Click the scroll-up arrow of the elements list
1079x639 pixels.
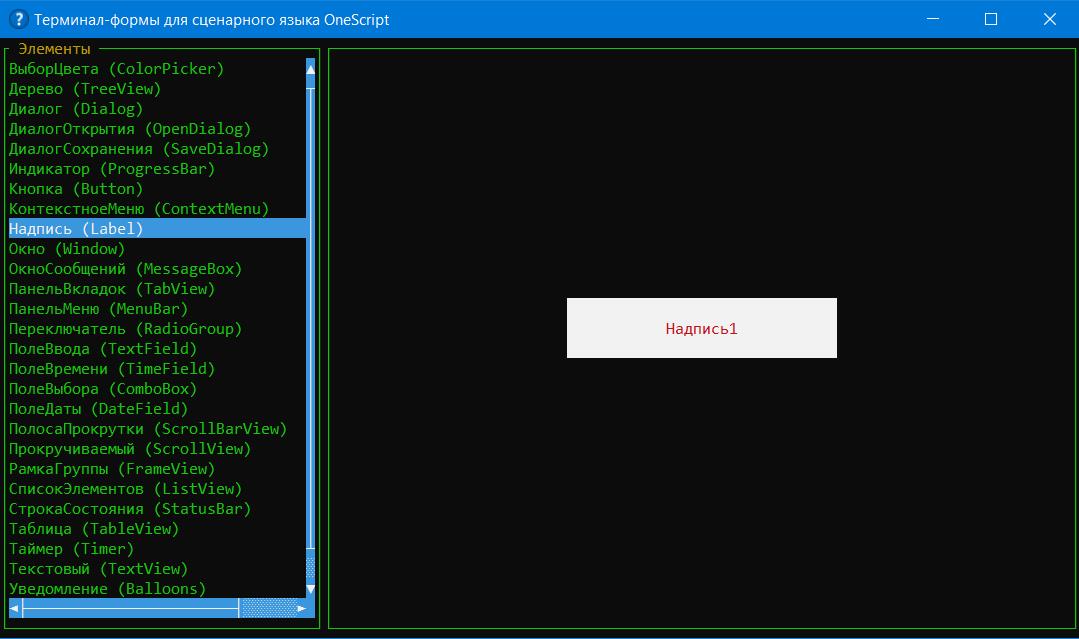[310, 68]
